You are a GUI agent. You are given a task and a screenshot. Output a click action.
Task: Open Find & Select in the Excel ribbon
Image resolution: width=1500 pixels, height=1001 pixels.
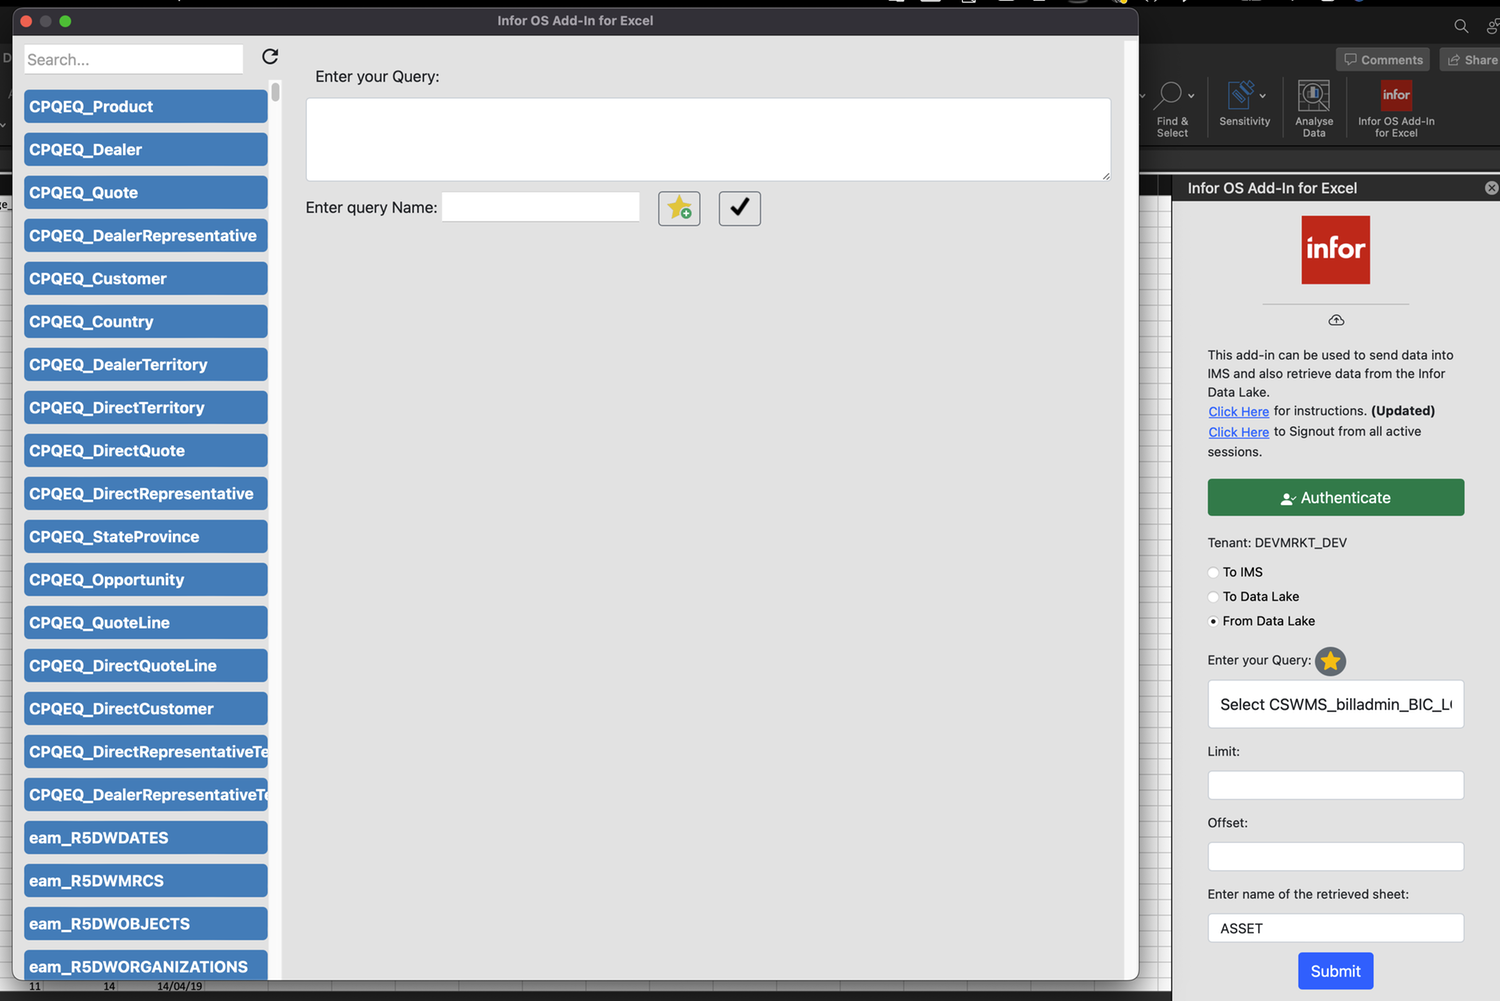(x=1172, y=109)
